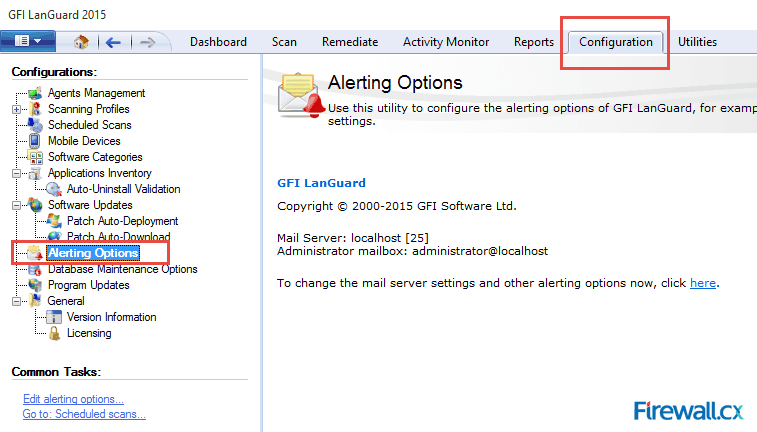Open the main application menu dropdown
This screenshot has width=757, height=432.
point(28,41)
